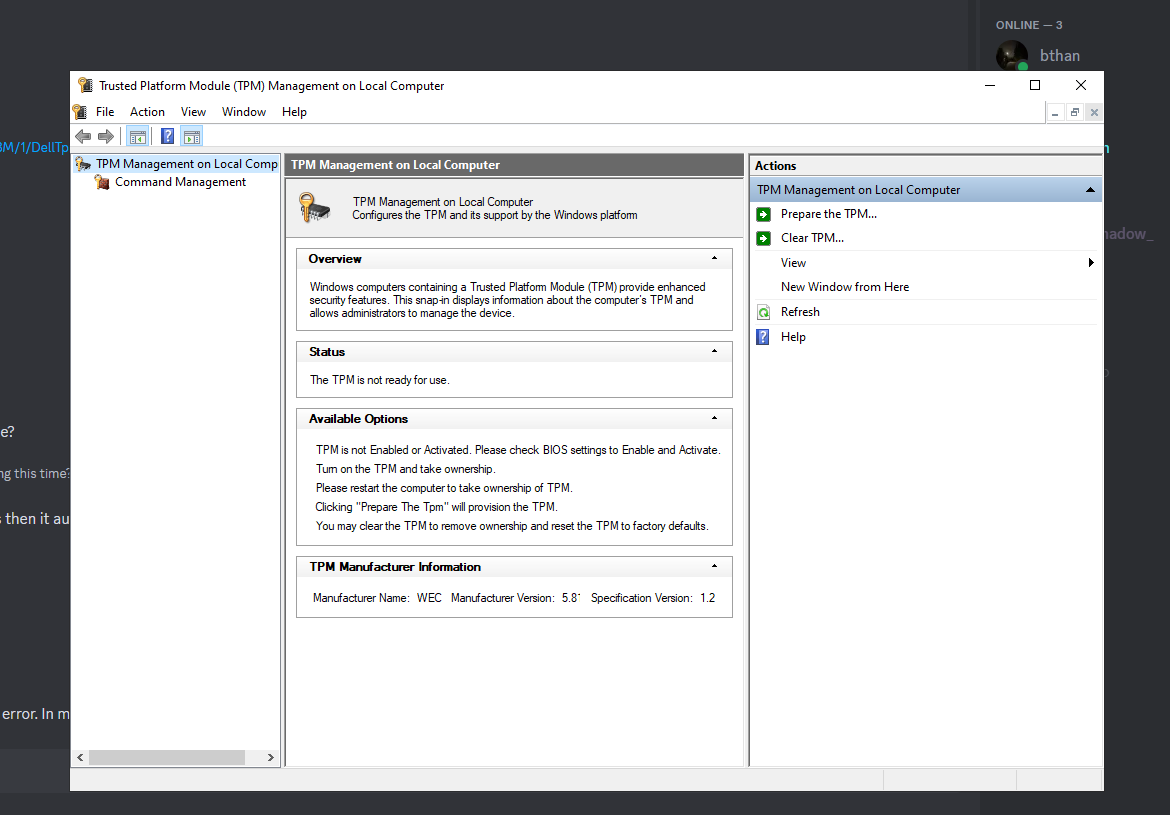Click the Command Management node icon
This screenshot has height=815, width=1170.
click(x=102, y=182)
